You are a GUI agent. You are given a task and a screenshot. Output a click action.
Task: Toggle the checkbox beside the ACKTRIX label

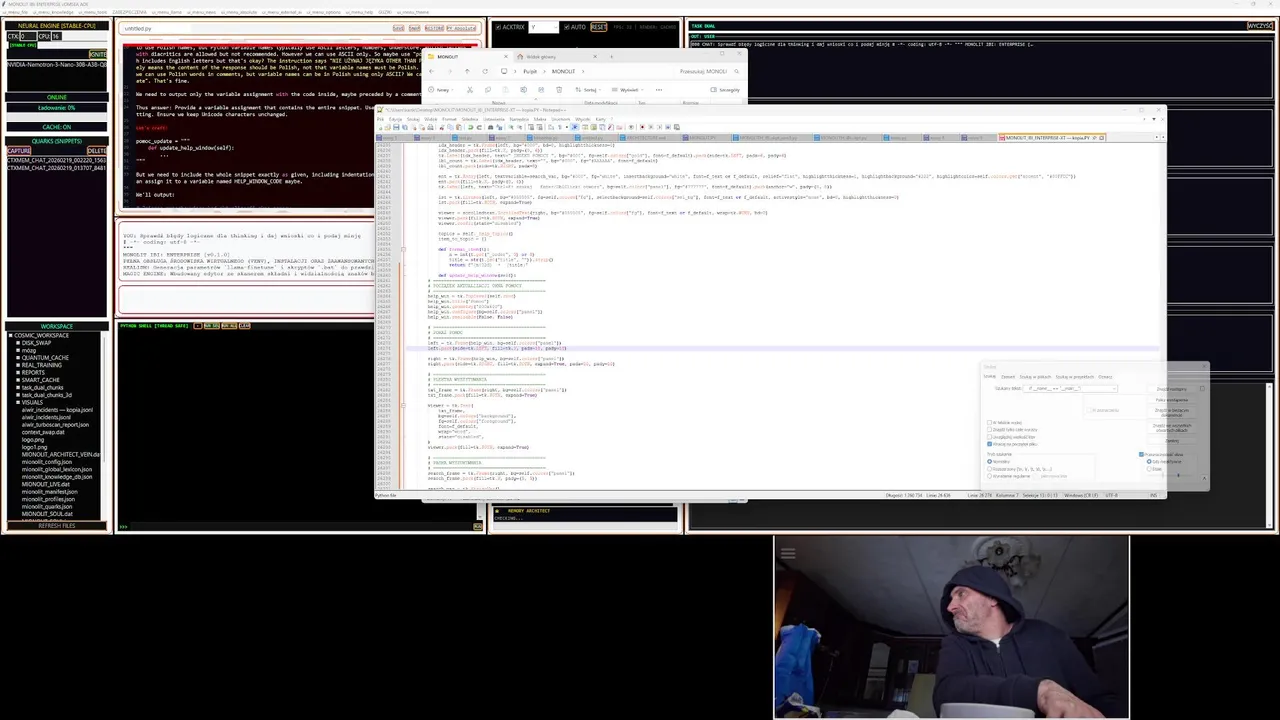pos(498,27)
